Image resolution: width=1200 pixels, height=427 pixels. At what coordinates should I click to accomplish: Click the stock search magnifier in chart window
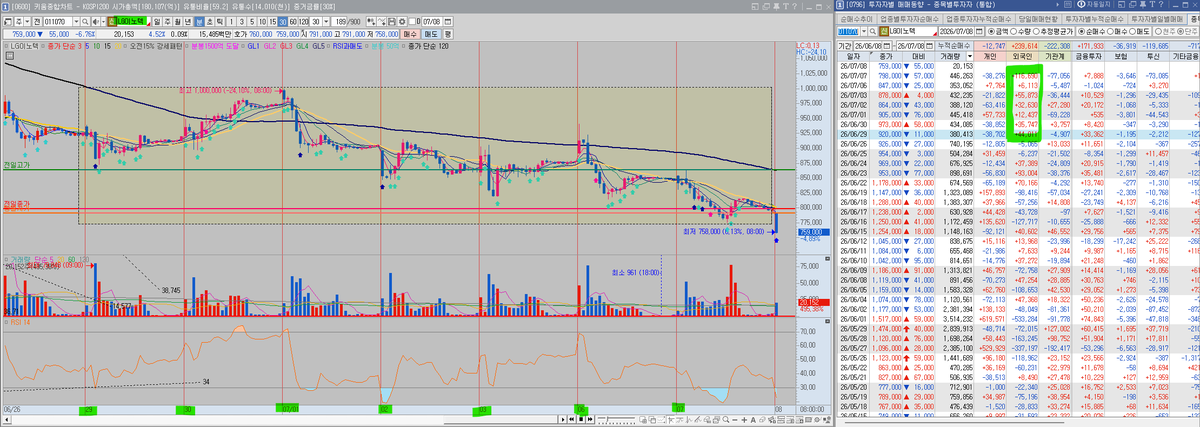pos(85,21)
